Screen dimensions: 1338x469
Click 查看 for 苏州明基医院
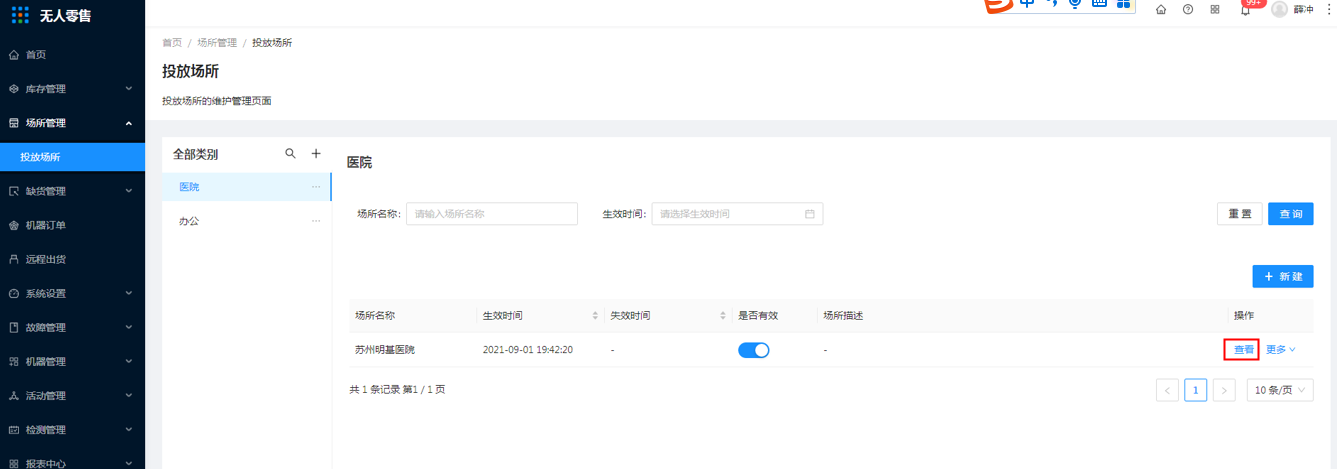pos(1243,350)
